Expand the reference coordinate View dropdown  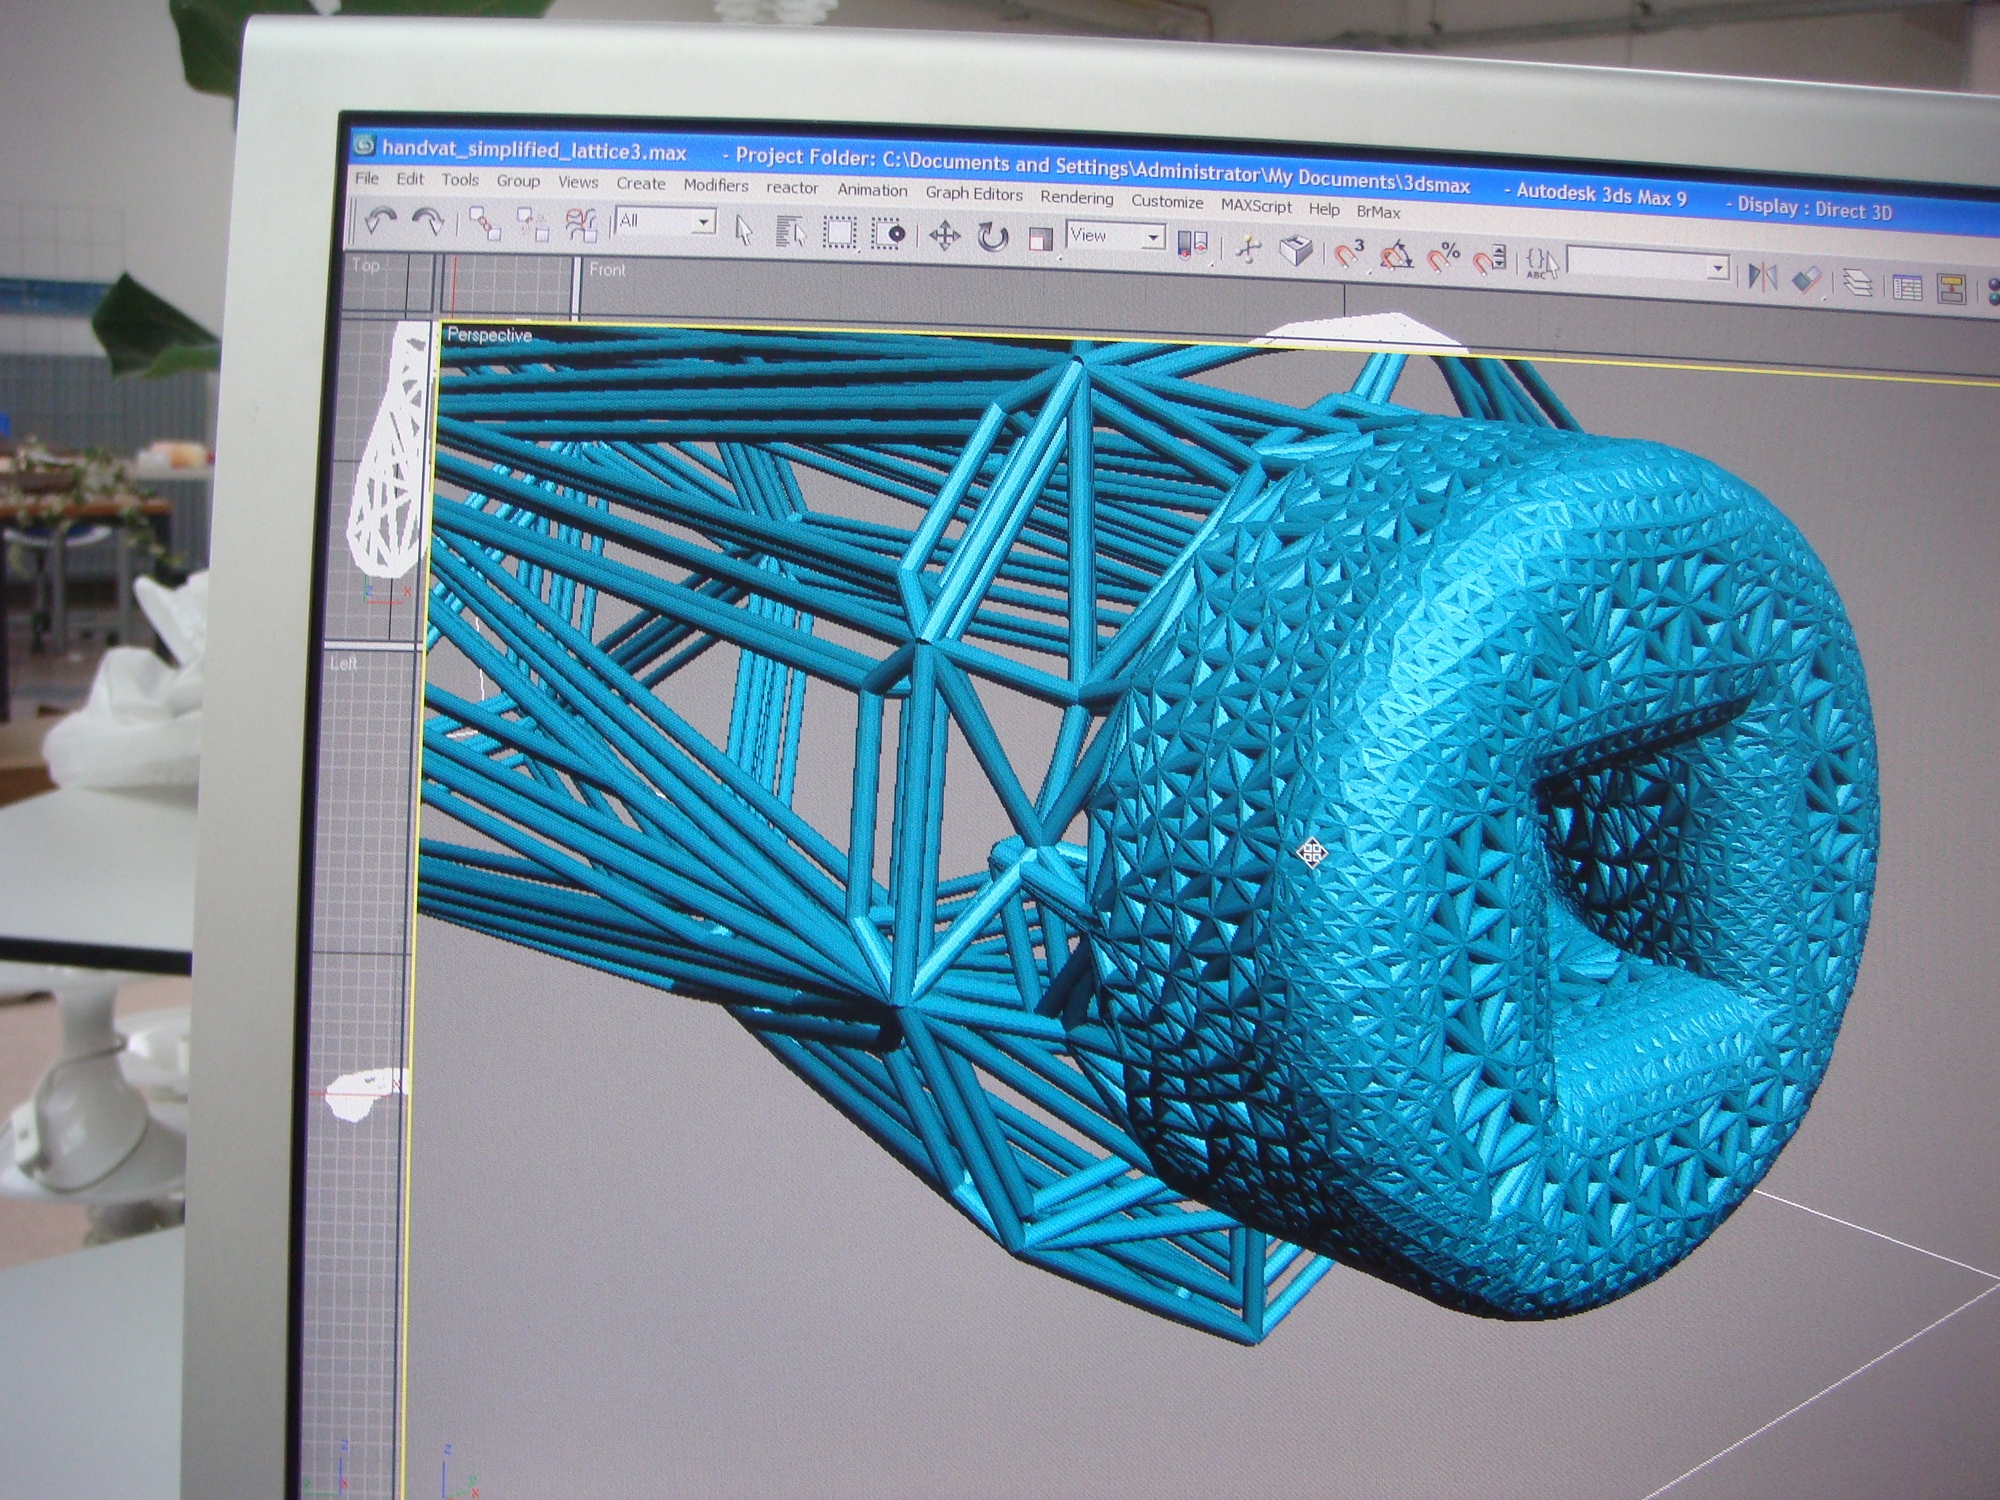coord(1153,237)
